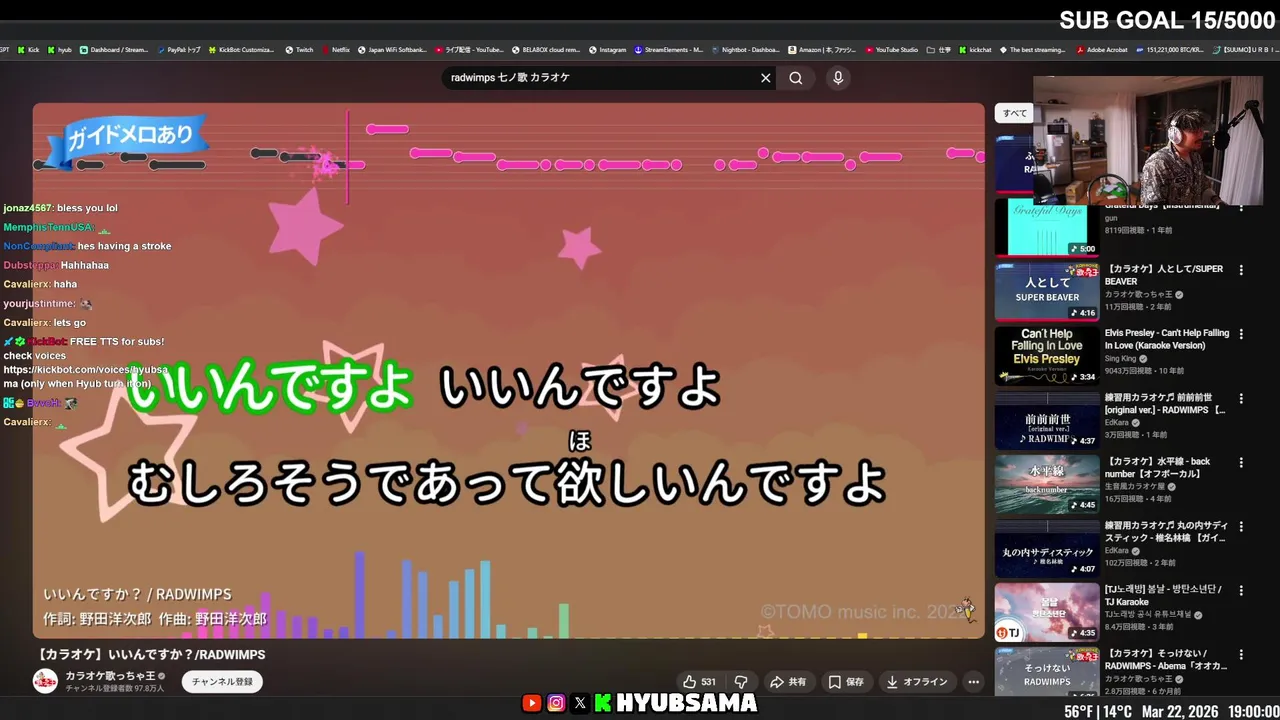This screenshot has height=720, width=1280.
Task: Click the Instagram logo in the HYUBSAMA overlay
Action: [556, 703]
